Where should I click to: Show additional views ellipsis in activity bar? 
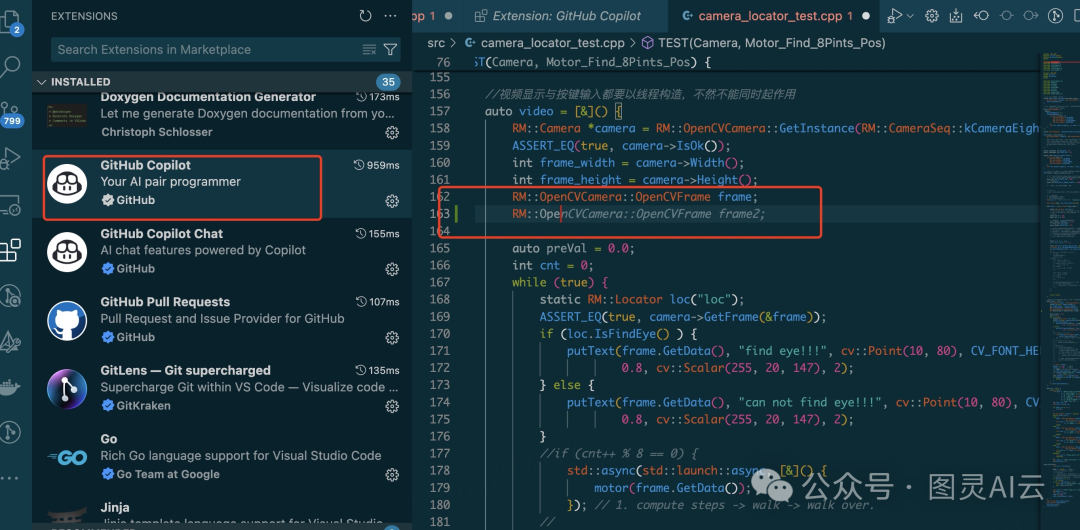[8, 478]
